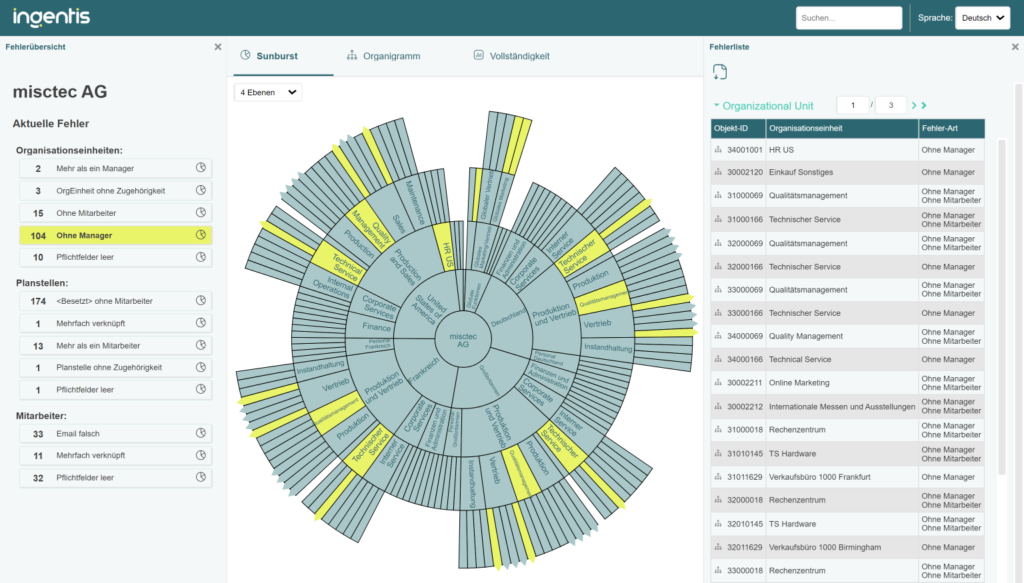Click sunburst icon for Mitarbeiter Mehrfach verknüpft
The width and height of the screenshot is (1024, 583).
(200, 455)
